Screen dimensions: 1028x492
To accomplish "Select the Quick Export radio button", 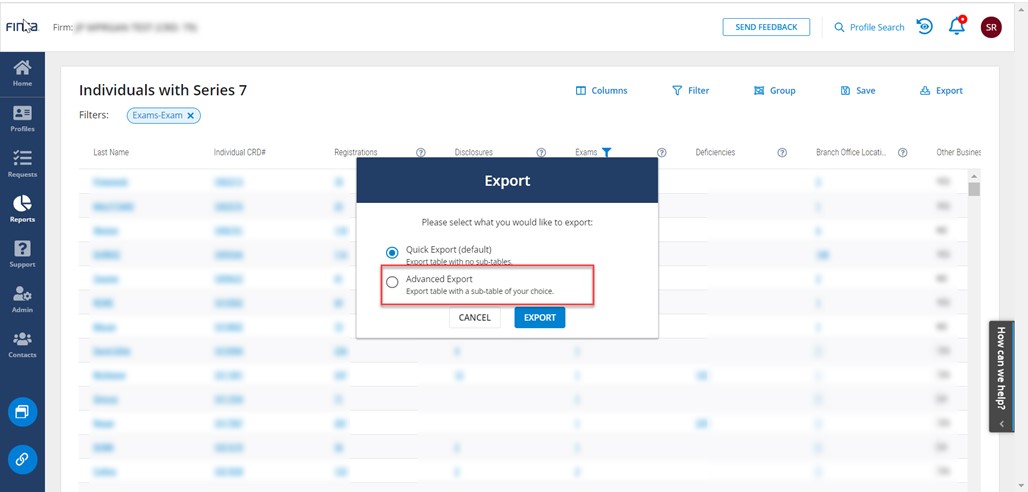I will [392, 252].
